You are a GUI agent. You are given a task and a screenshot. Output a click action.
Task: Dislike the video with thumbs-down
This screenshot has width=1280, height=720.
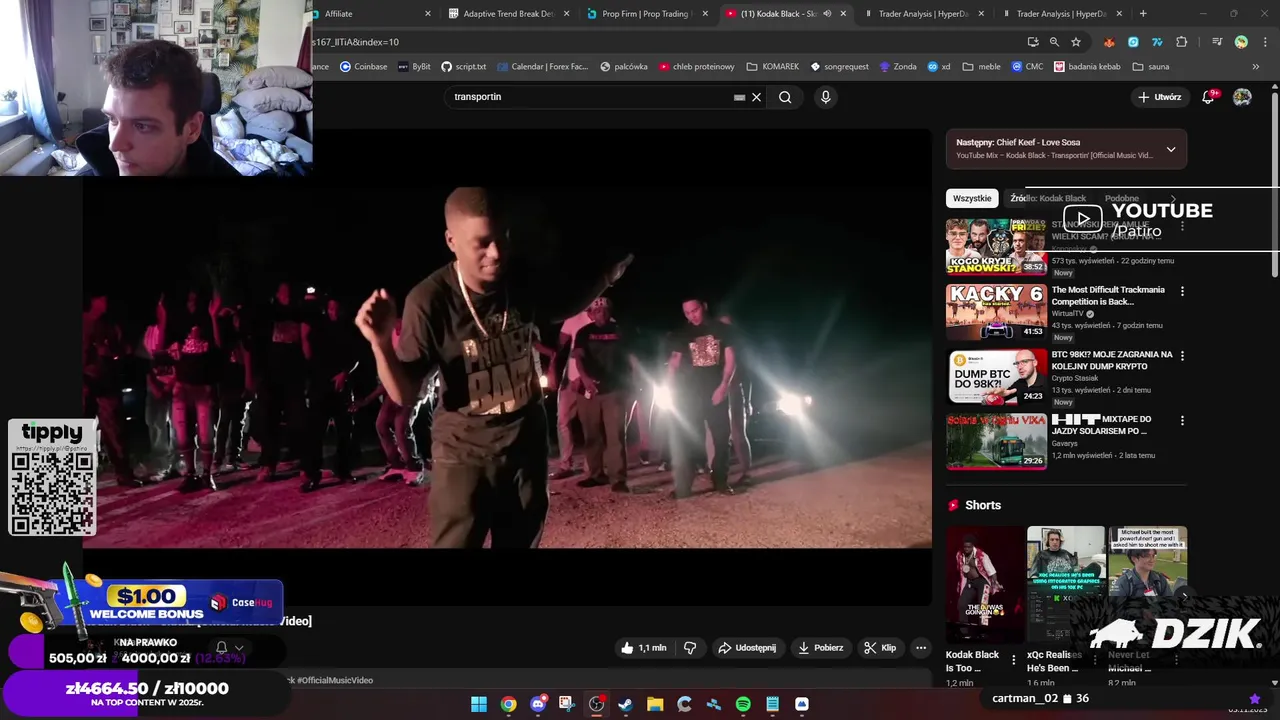point(690,648)
